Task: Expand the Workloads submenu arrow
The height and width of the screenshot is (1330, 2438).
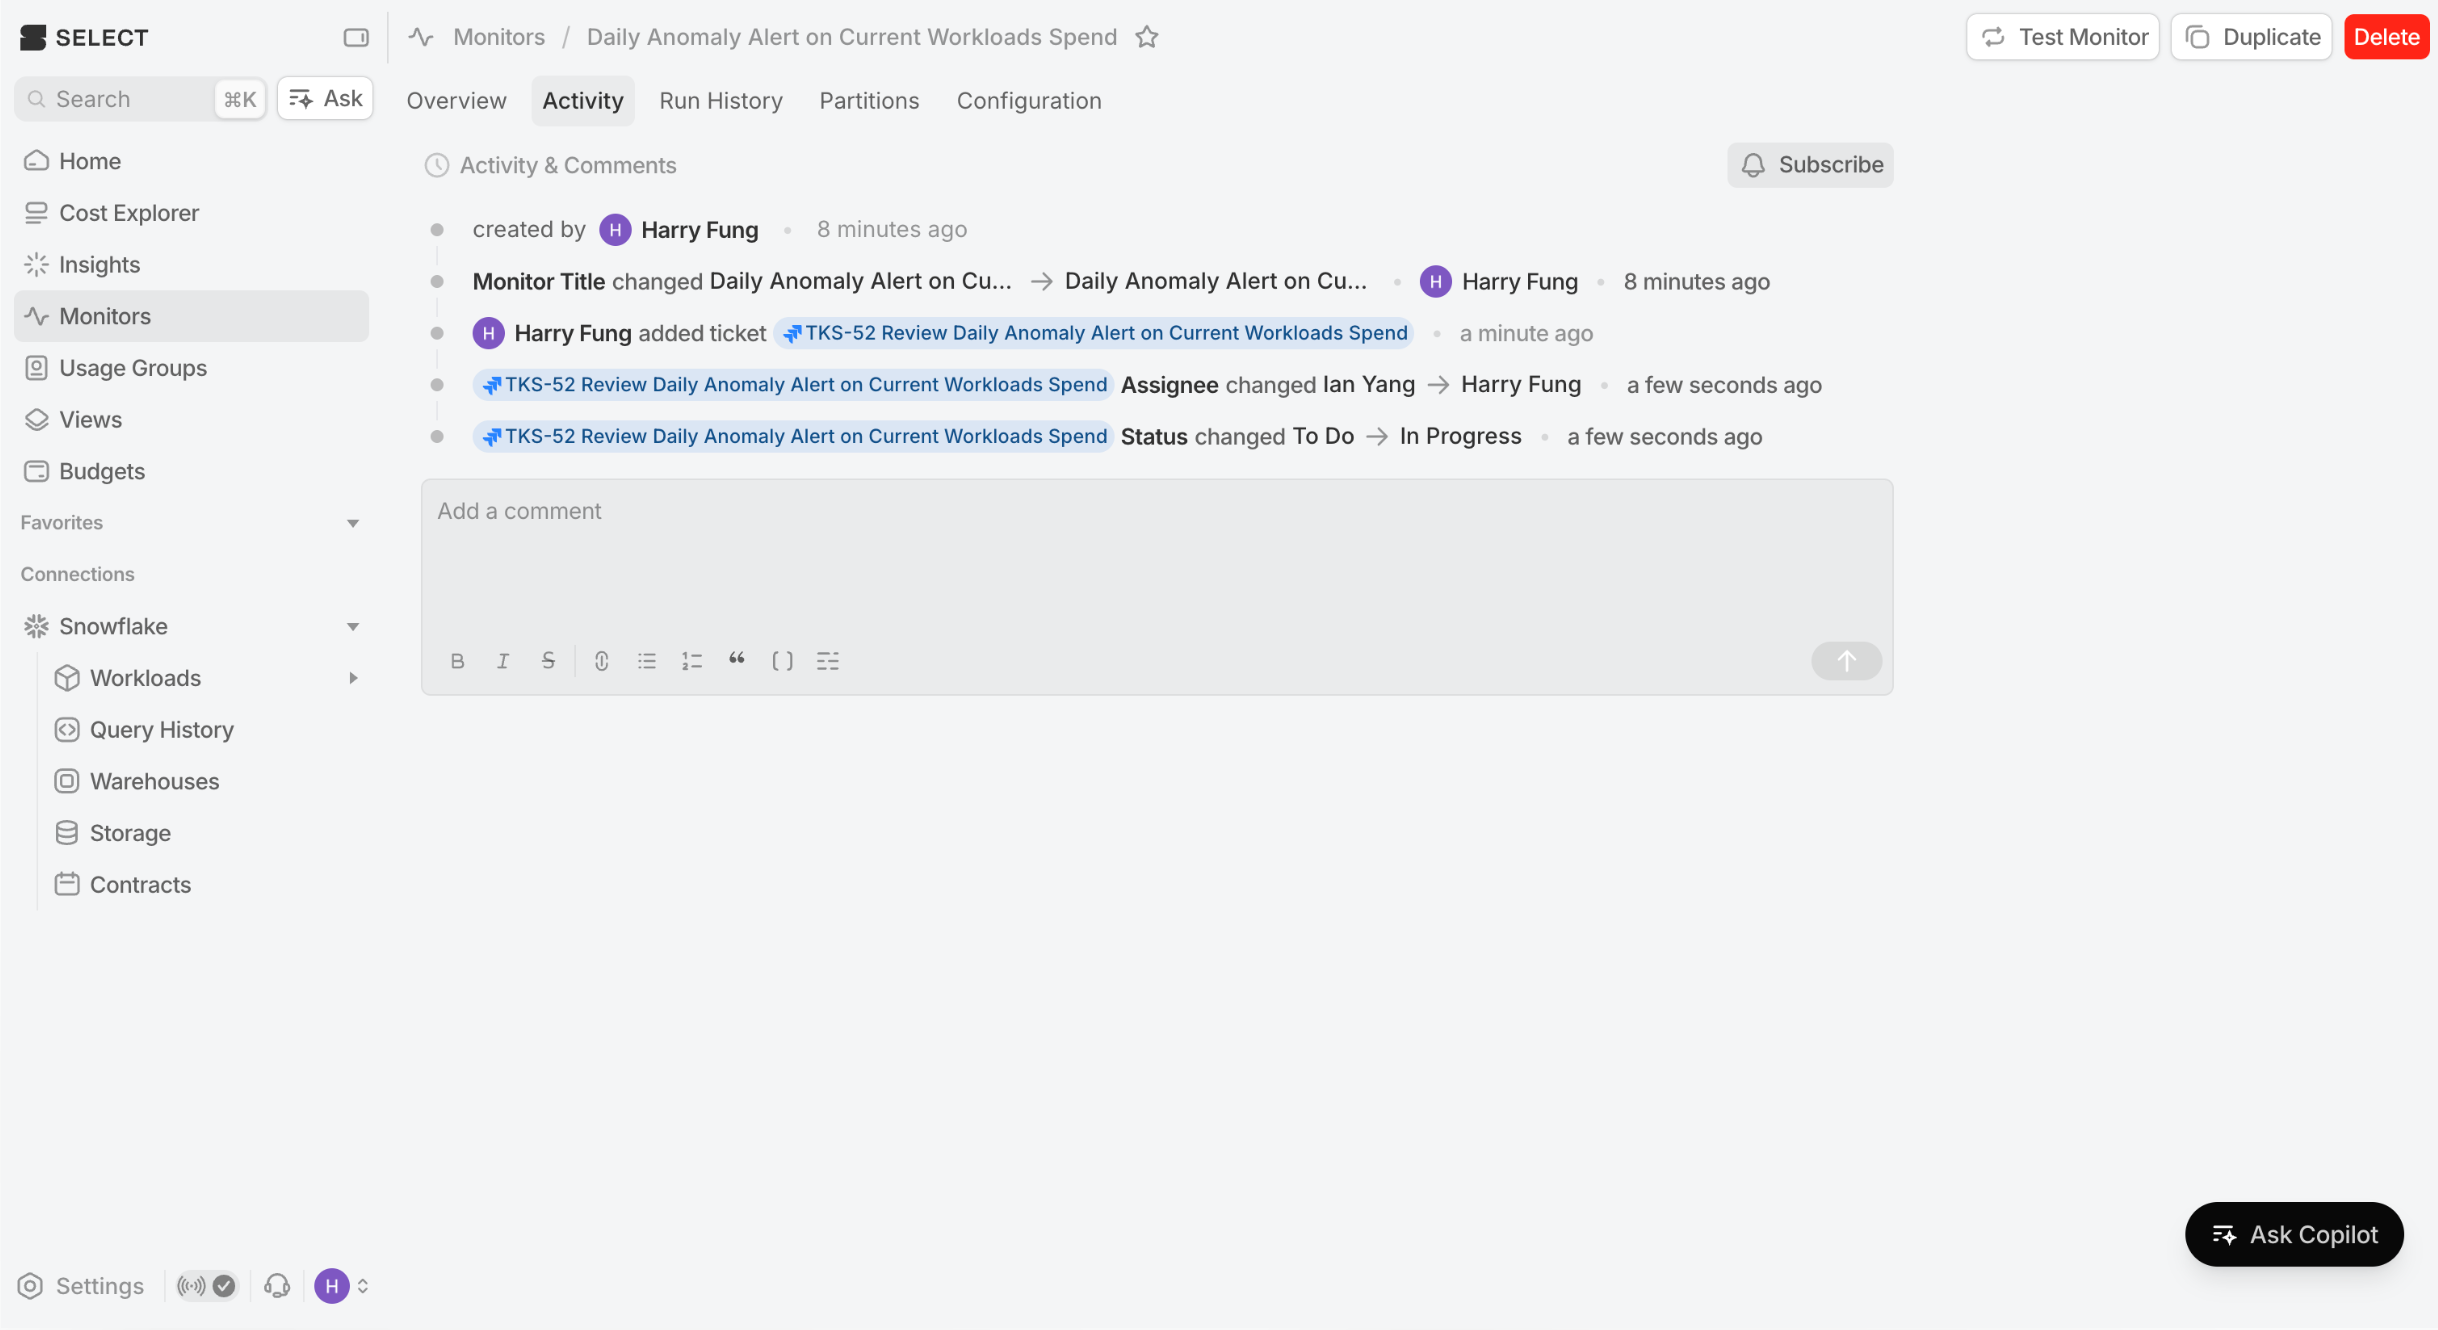Action: point(352,678)
